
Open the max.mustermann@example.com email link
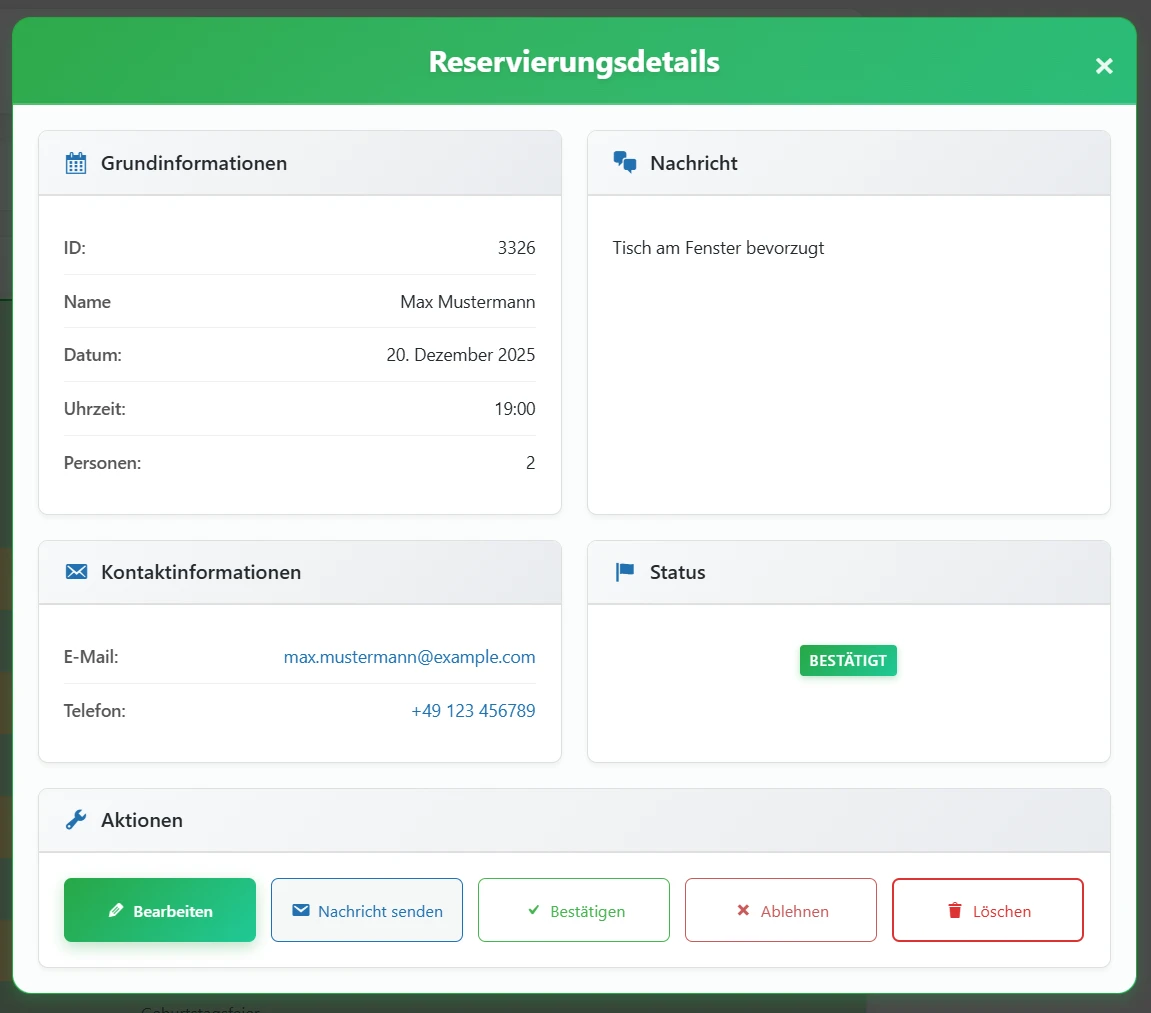click(409, 657)
